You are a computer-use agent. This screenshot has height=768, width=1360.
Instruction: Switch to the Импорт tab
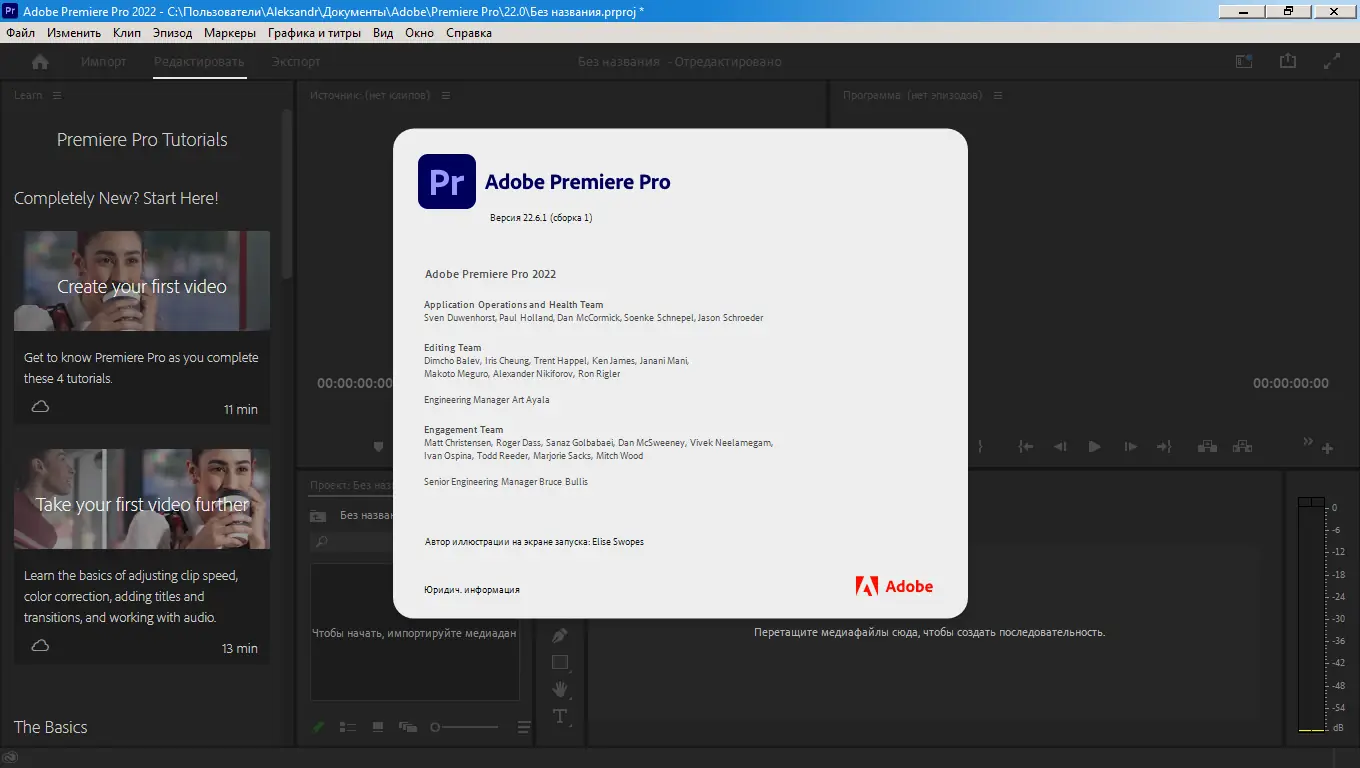pyautogui.click(x=104, y=62)
